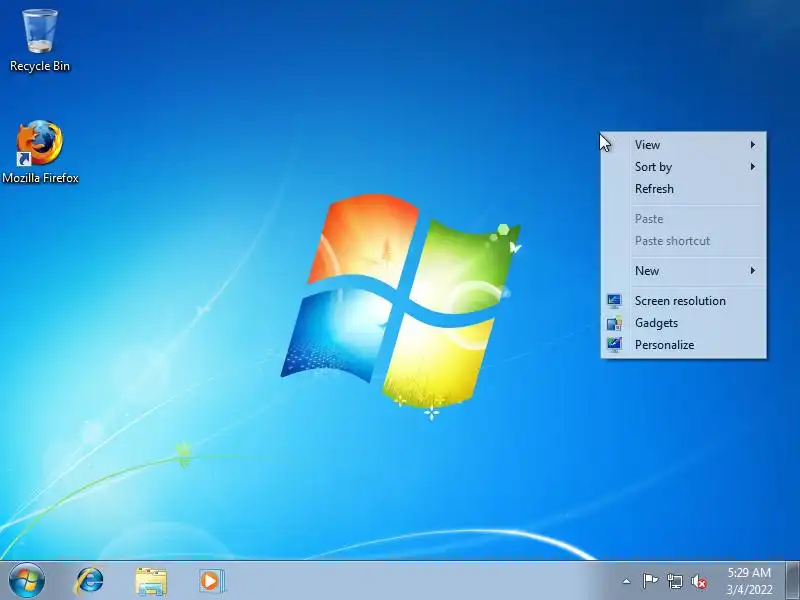
Task: Expand the New submenu
Action: point(683,271)
